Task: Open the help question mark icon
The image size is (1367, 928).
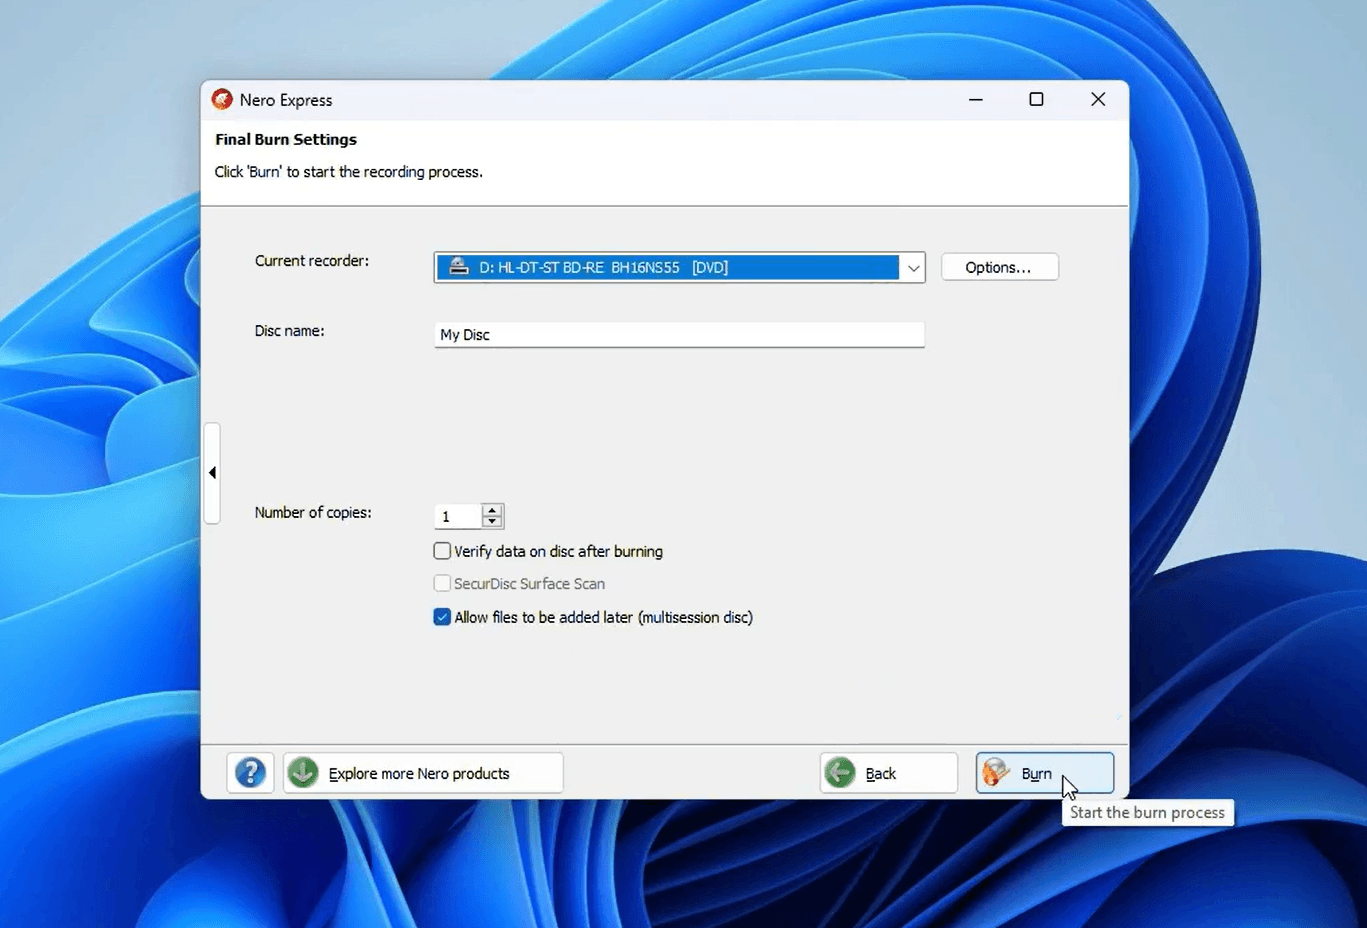Action: click(x=250, y=773)
